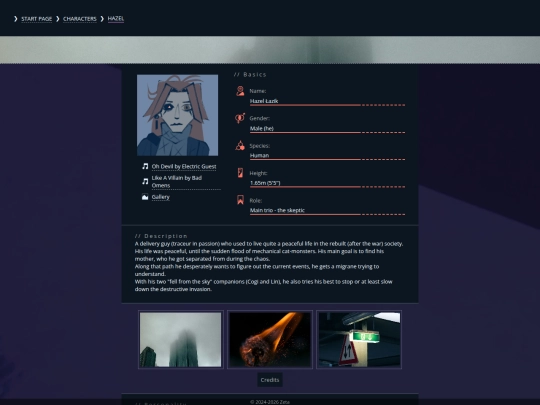540x405 pixels.
Task: Open song link Oh Devil by Electric Guest
Action: pyautogui.click(x=184, y=167)
